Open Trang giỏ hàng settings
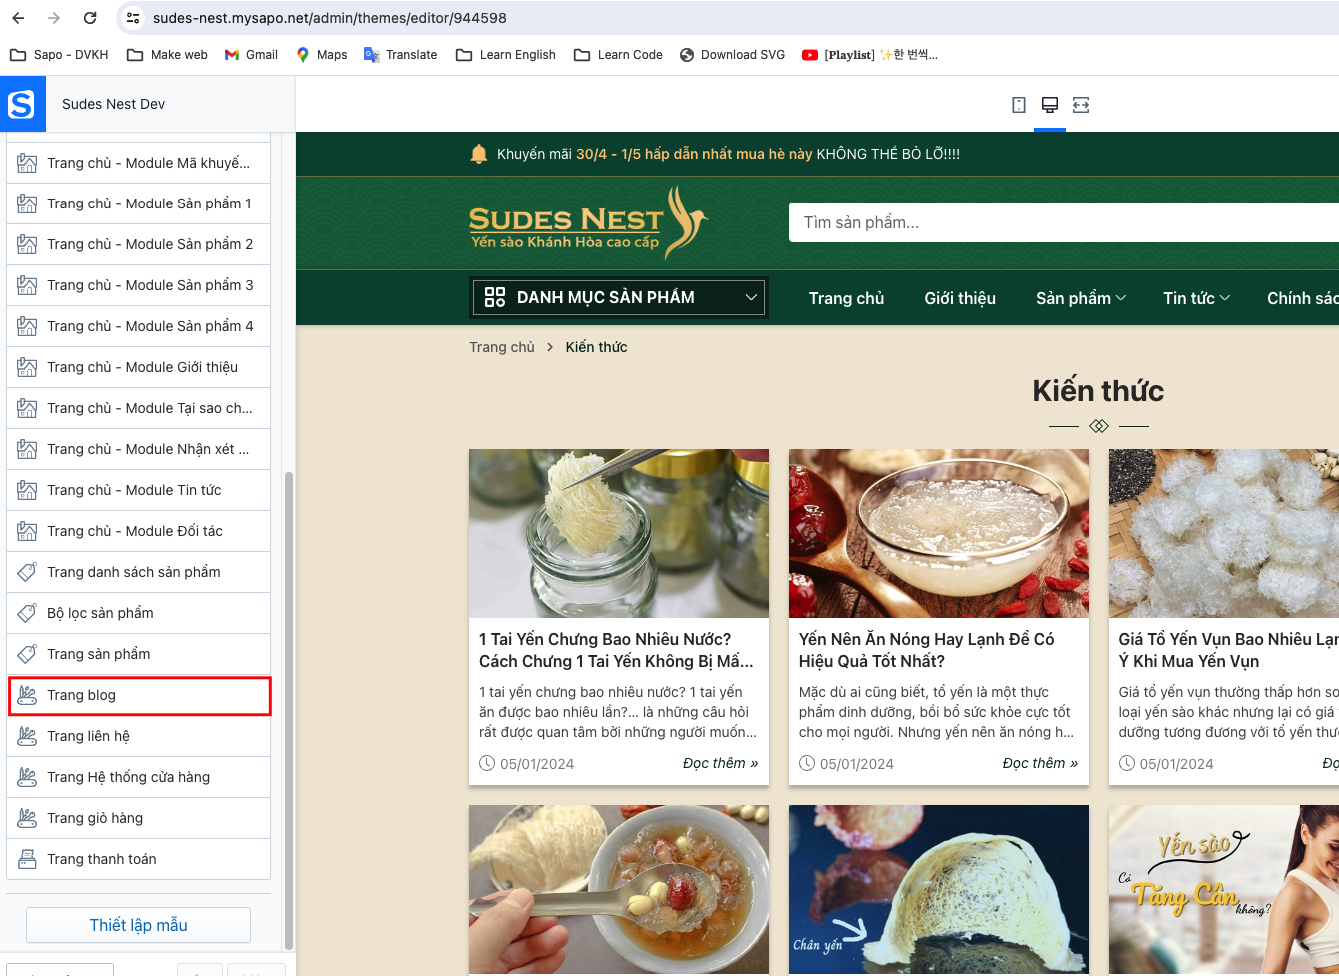Screen dimensions: 1339x976 coord(139,818)
